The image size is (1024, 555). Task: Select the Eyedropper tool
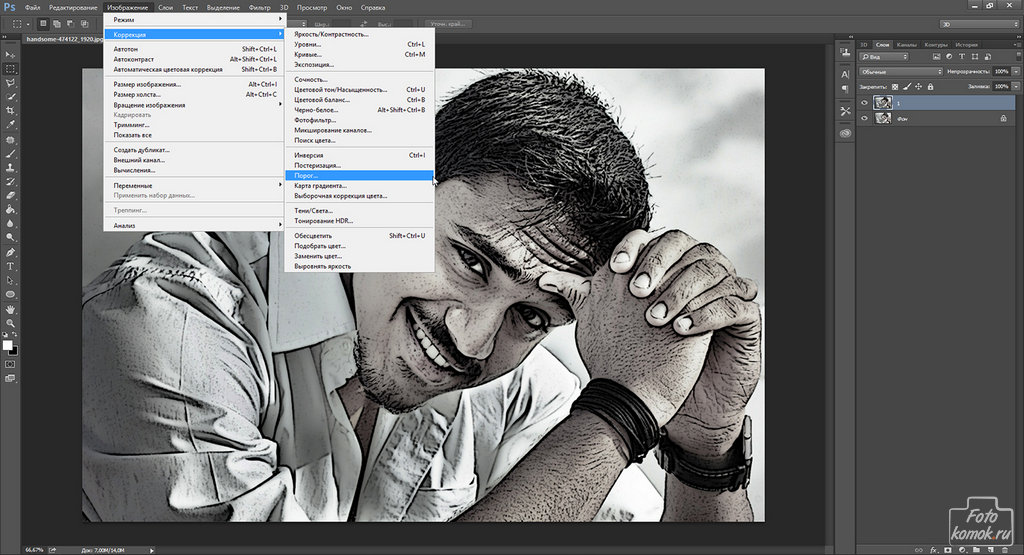pos(10,125)
